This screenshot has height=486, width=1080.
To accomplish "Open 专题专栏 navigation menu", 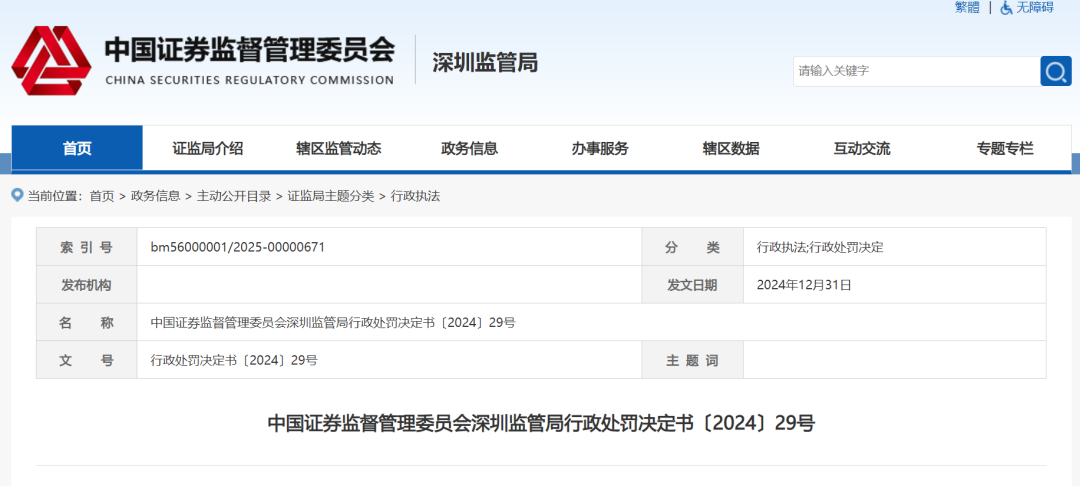I will (x=1005, y=148).
